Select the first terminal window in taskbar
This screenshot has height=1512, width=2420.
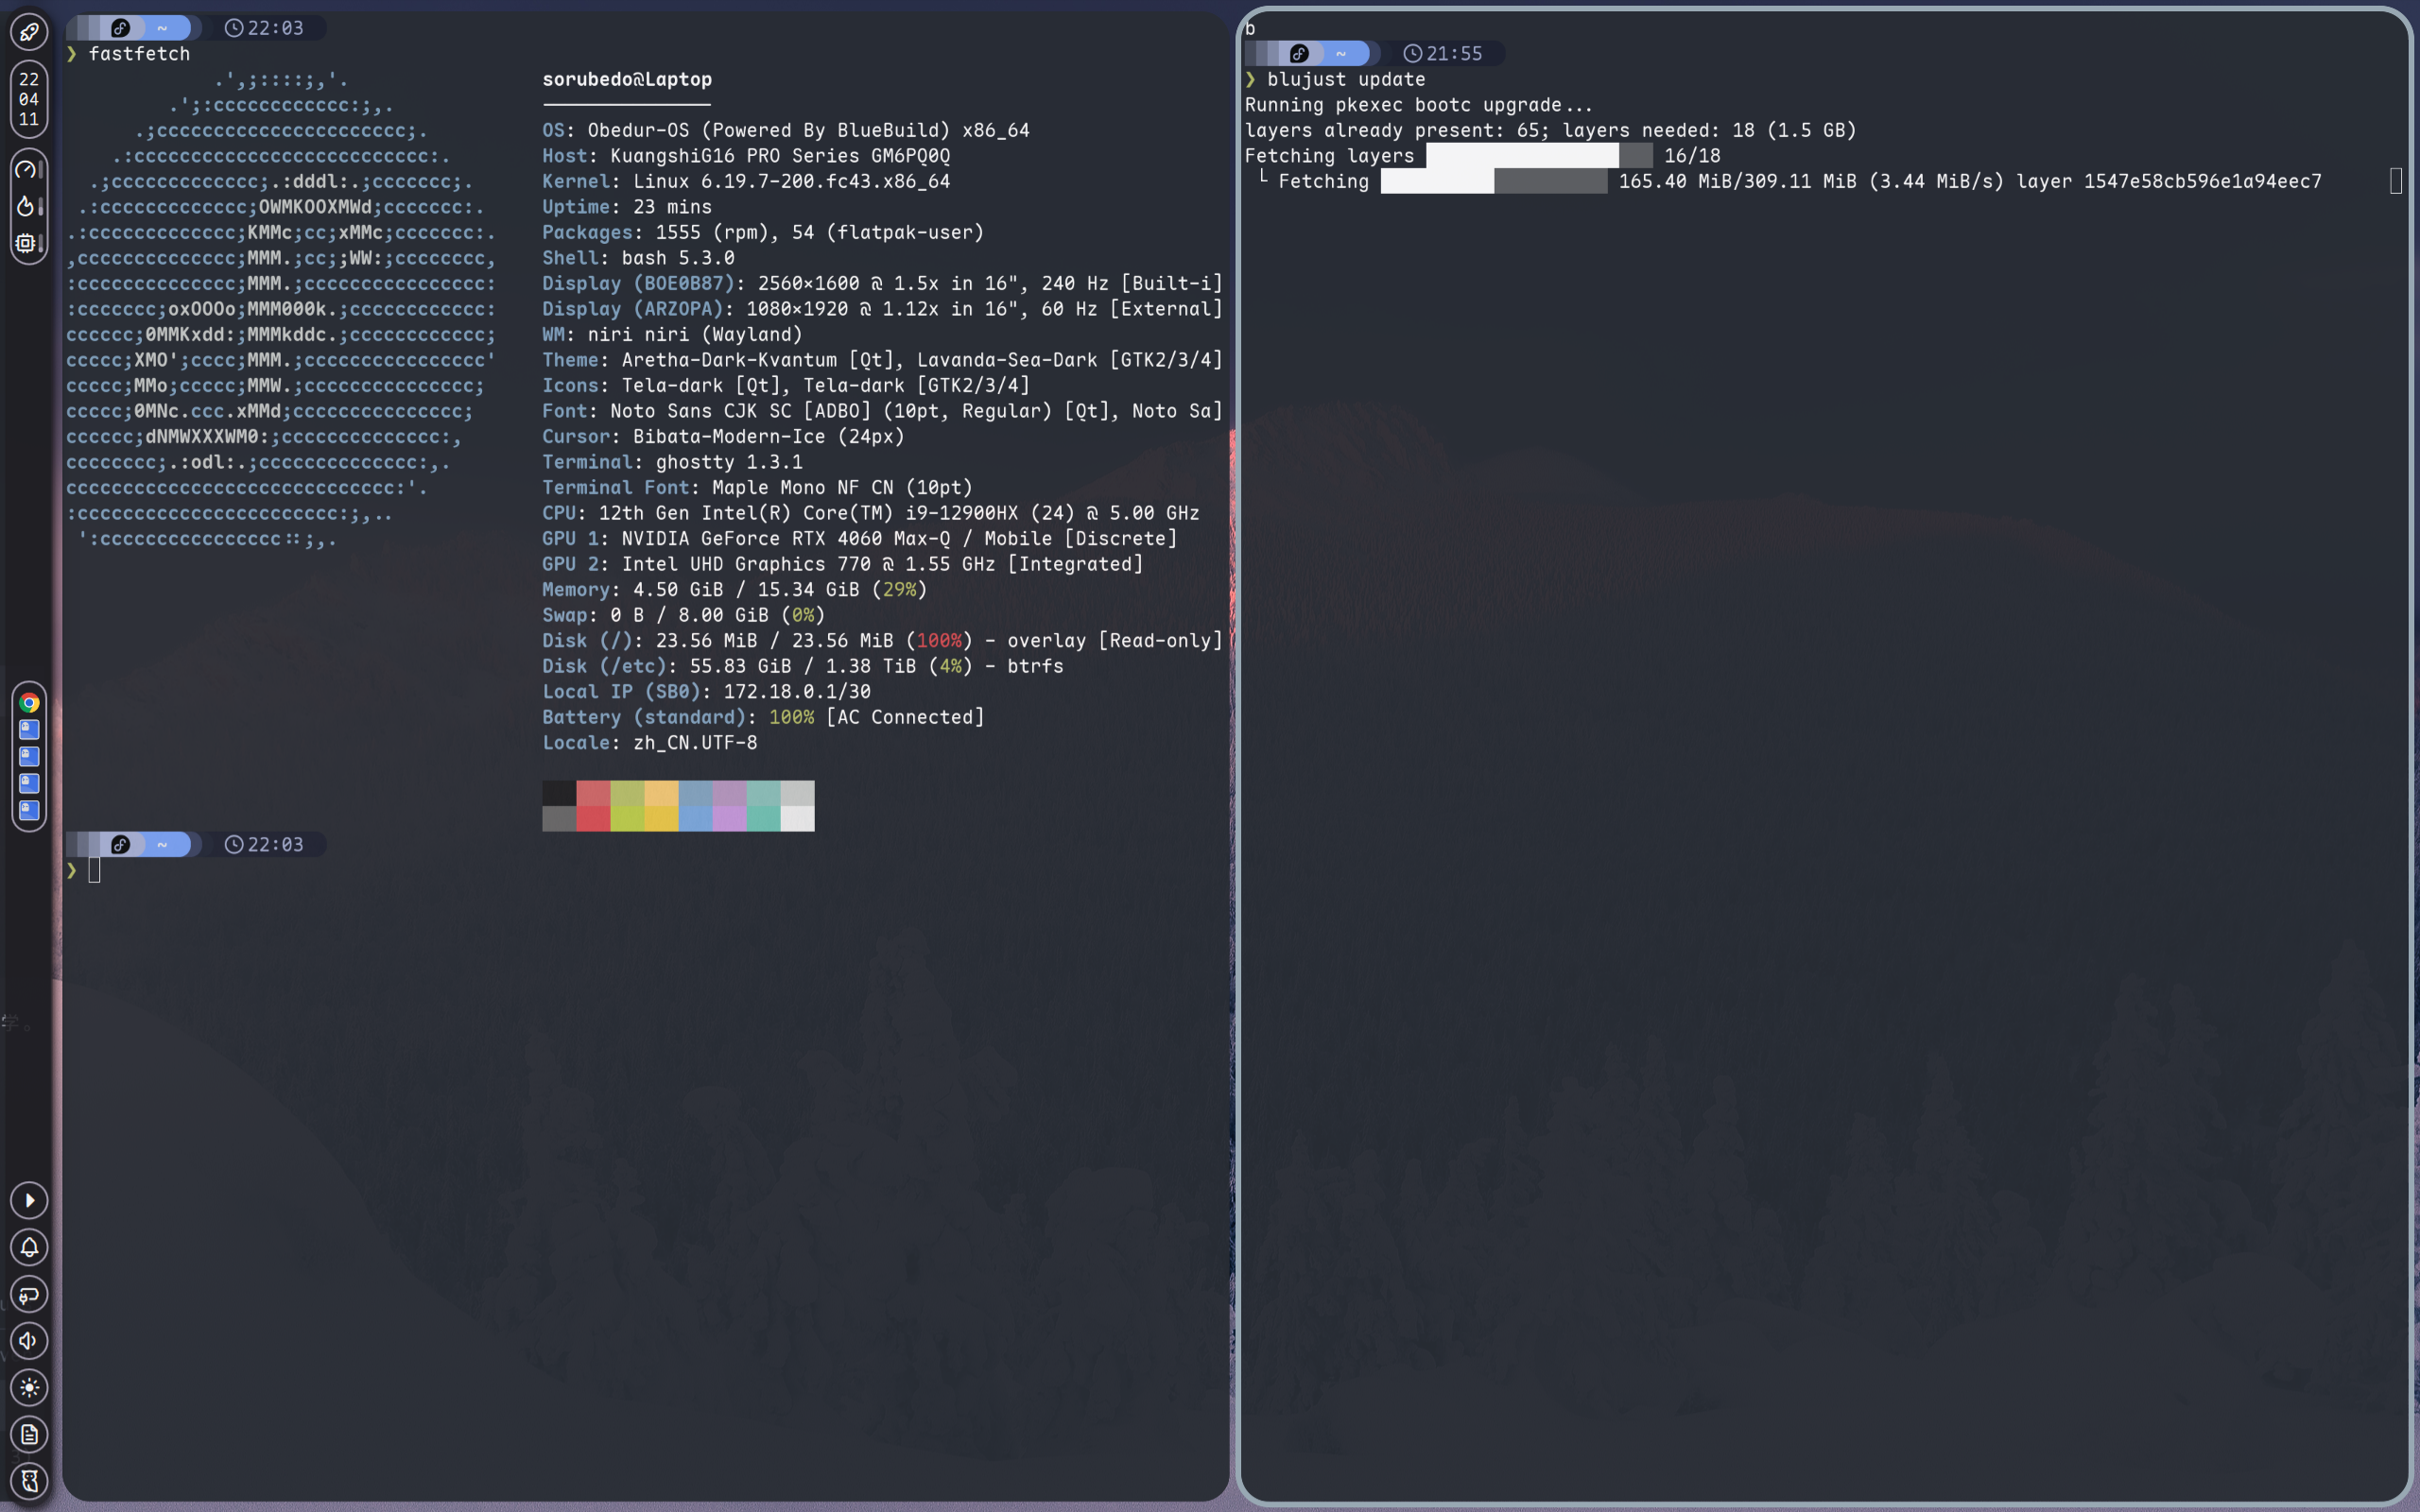pyautogui.click(x=29, y=730)
